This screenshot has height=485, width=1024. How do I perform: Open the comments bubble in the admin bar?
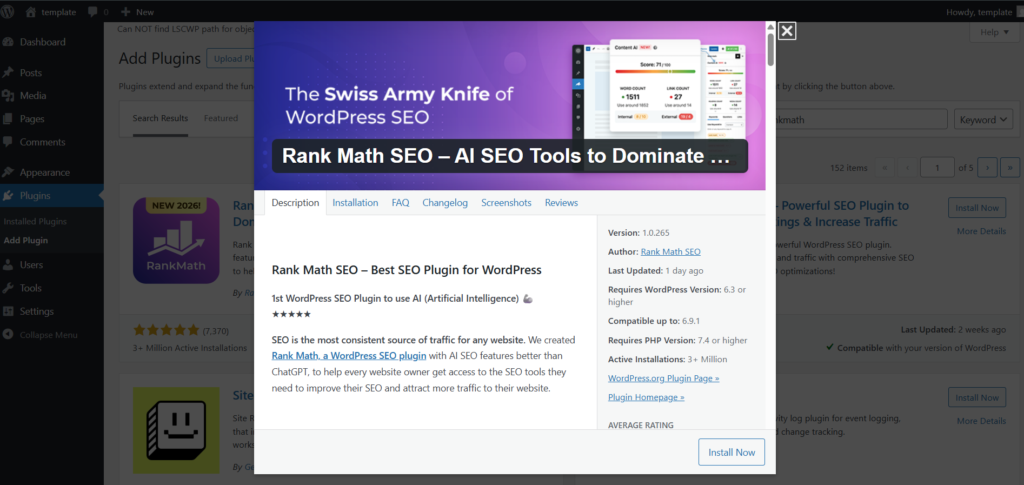(x=96, y=12)
